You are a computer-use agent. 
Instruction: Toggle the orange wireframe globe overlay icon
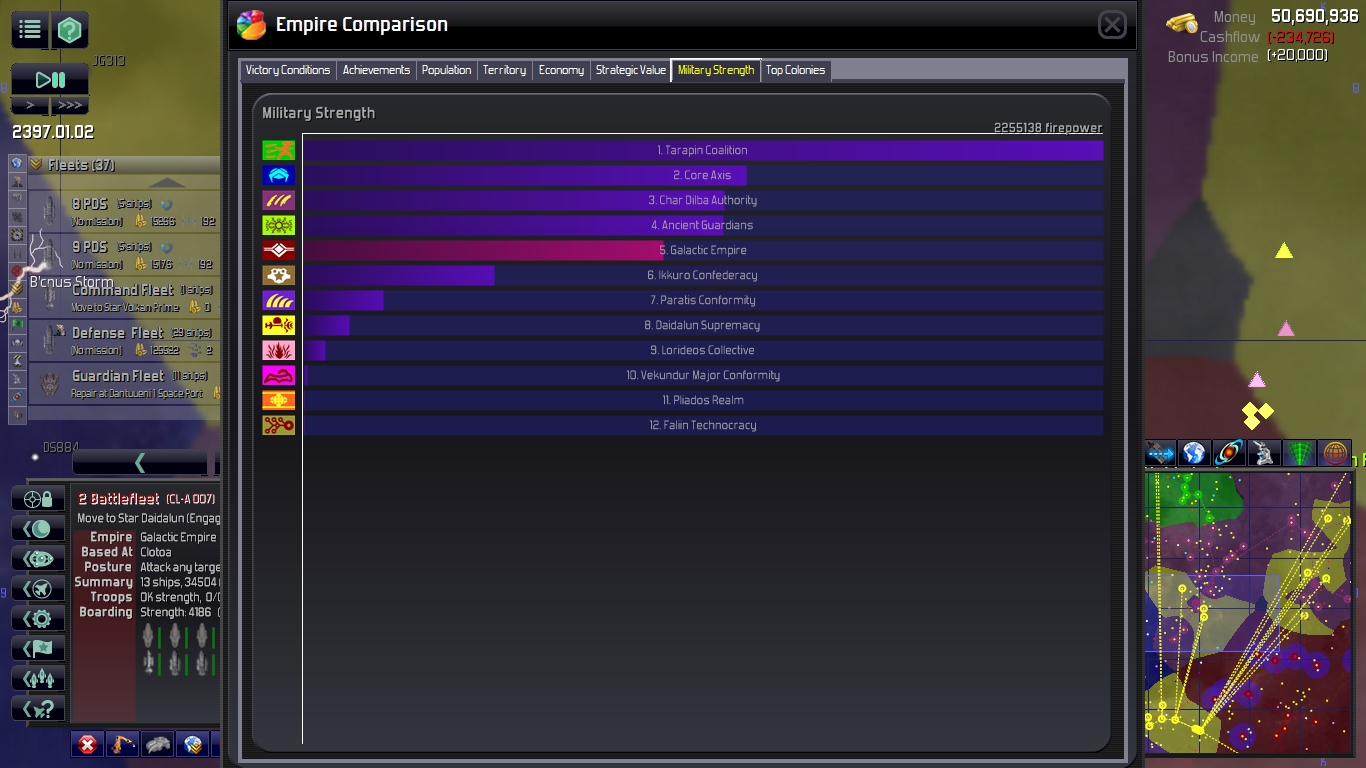pos(1335,453)
